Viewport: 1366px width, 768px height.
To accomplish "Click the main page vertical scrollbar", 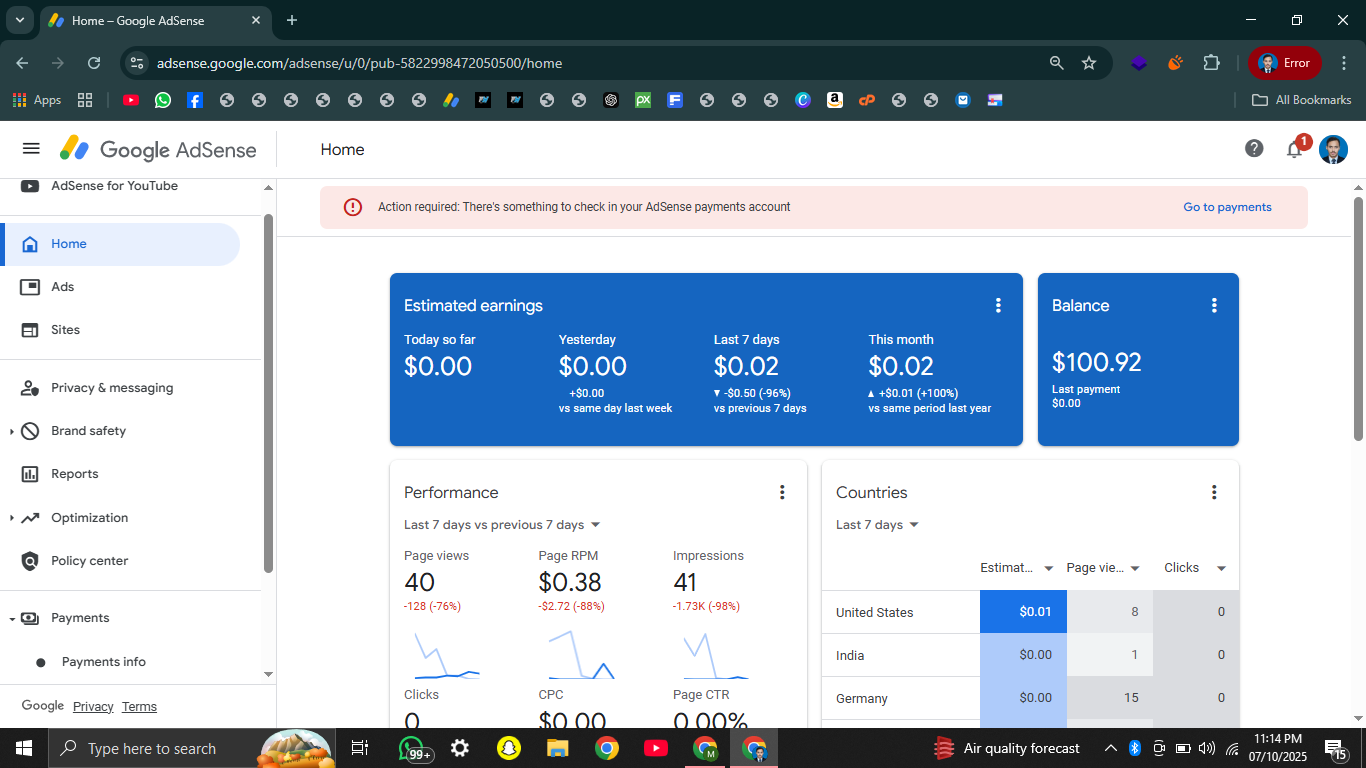I will pyautogui.click(x=1358, y=320).
